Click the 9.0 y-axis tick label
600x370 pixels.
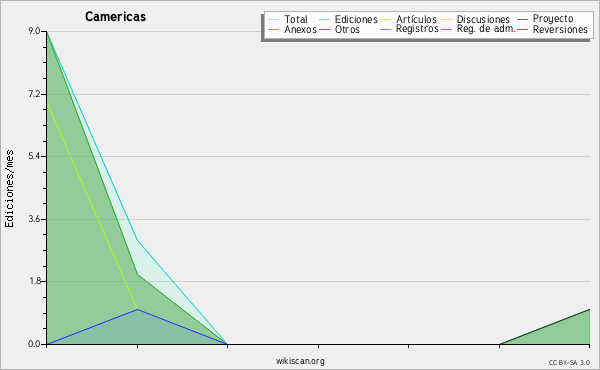point(34,31)
